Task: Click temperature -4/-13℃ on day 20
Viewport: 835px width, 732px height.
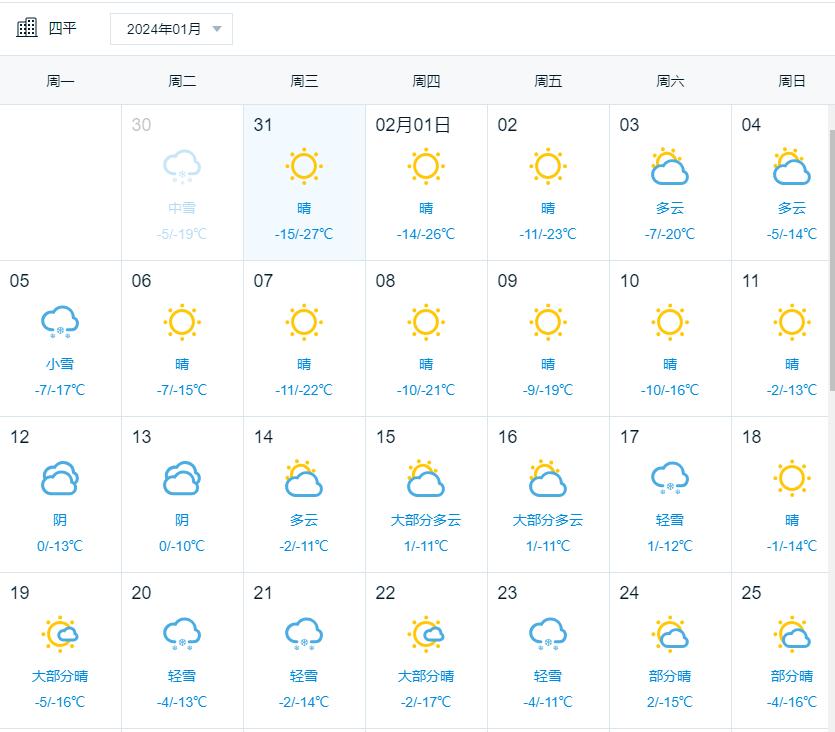Action: coord(182,702)
